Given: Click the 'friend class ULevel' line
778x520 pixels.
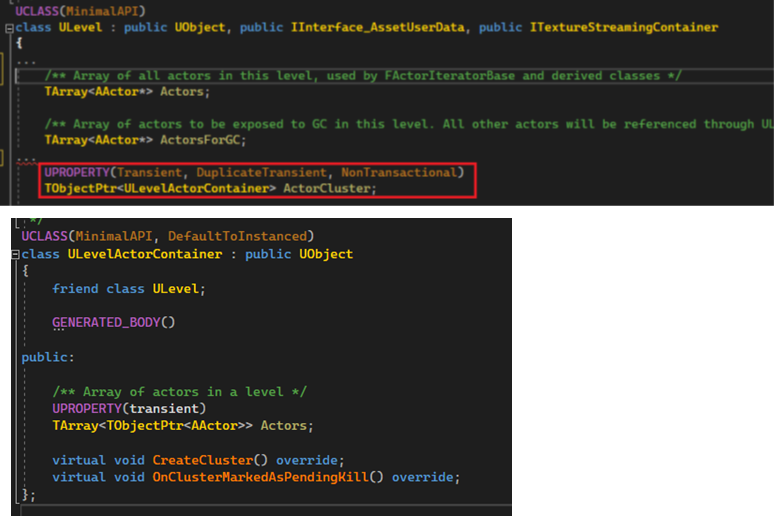Looking at the screenshot, I should (129, 289).
